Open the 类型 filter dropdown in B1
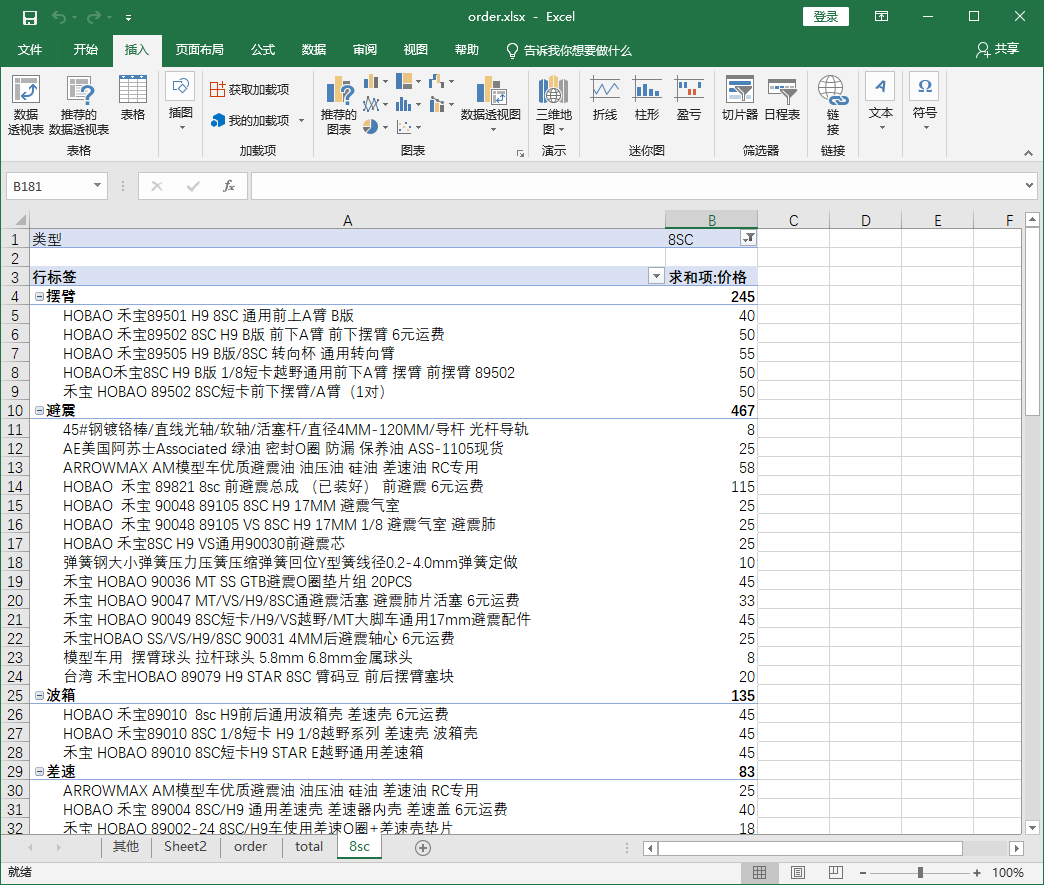1044x885 pixels. [x=748, y=238]
